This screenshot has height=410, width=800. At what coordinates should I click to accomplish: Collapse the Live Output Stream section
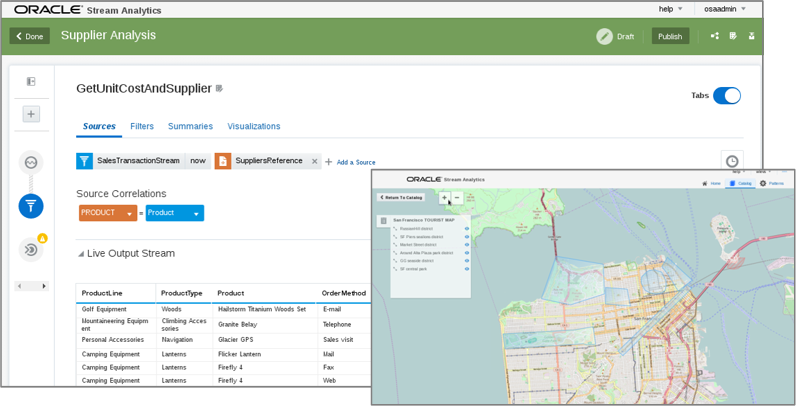pos(81,254)
